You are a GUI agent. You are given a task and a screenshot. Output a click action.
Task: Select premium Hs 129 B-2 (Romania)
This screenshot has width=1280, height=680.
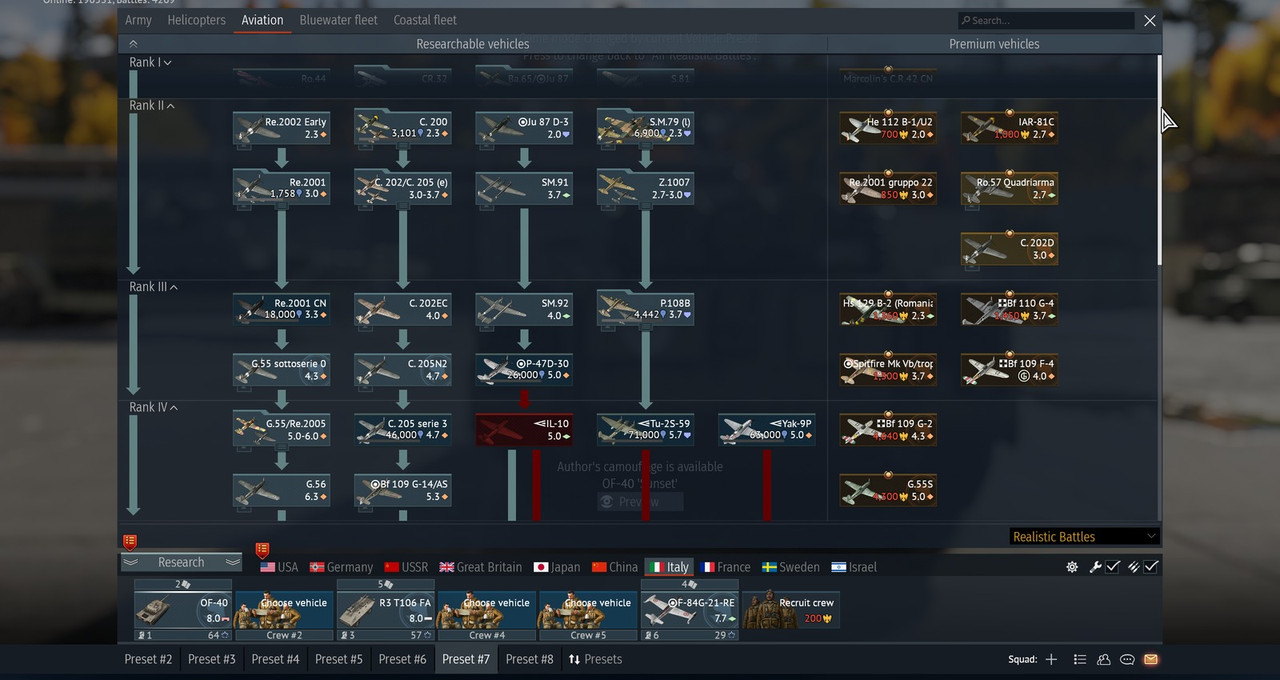(x=888, y=309)
